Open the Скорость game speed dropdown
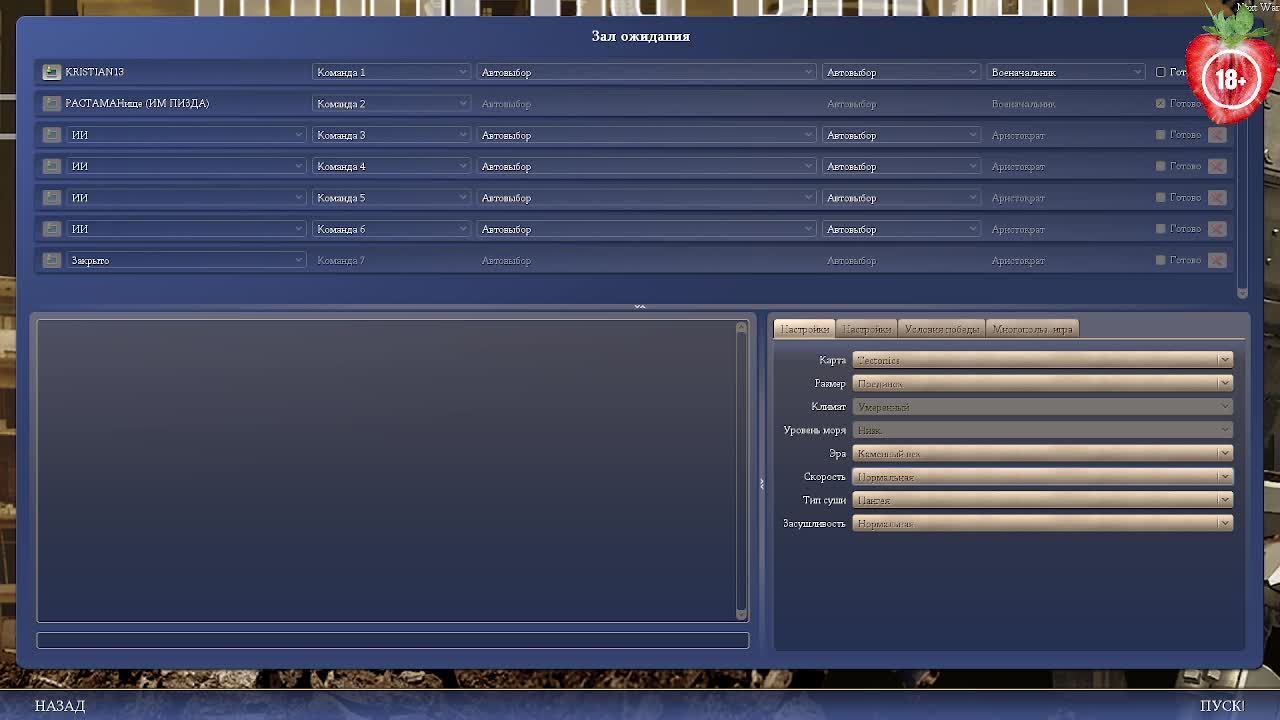Viewport: 1280px width, 720px height. (1042, 477)
